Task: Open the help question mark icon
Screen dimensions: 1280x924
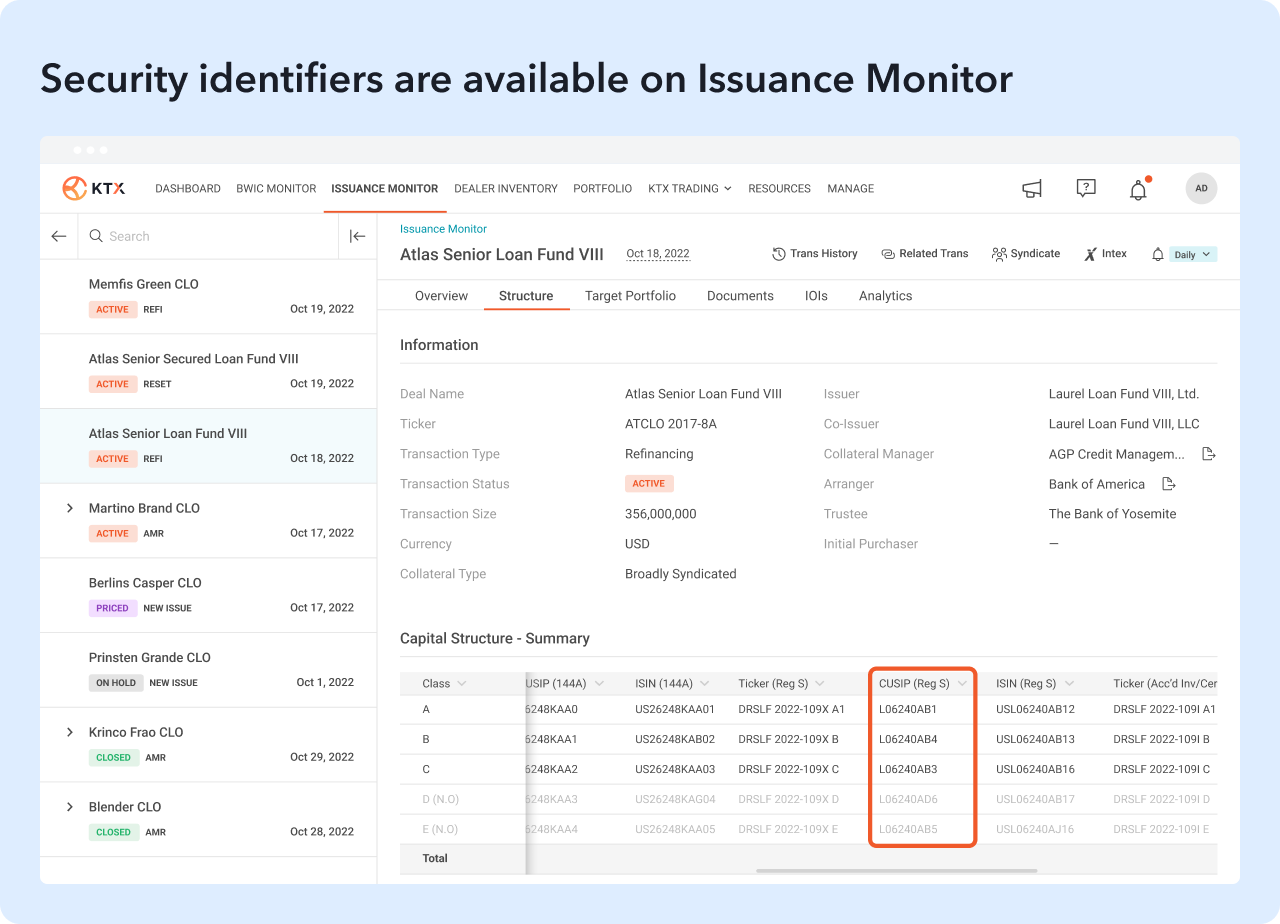Action: coord(1086,188)
